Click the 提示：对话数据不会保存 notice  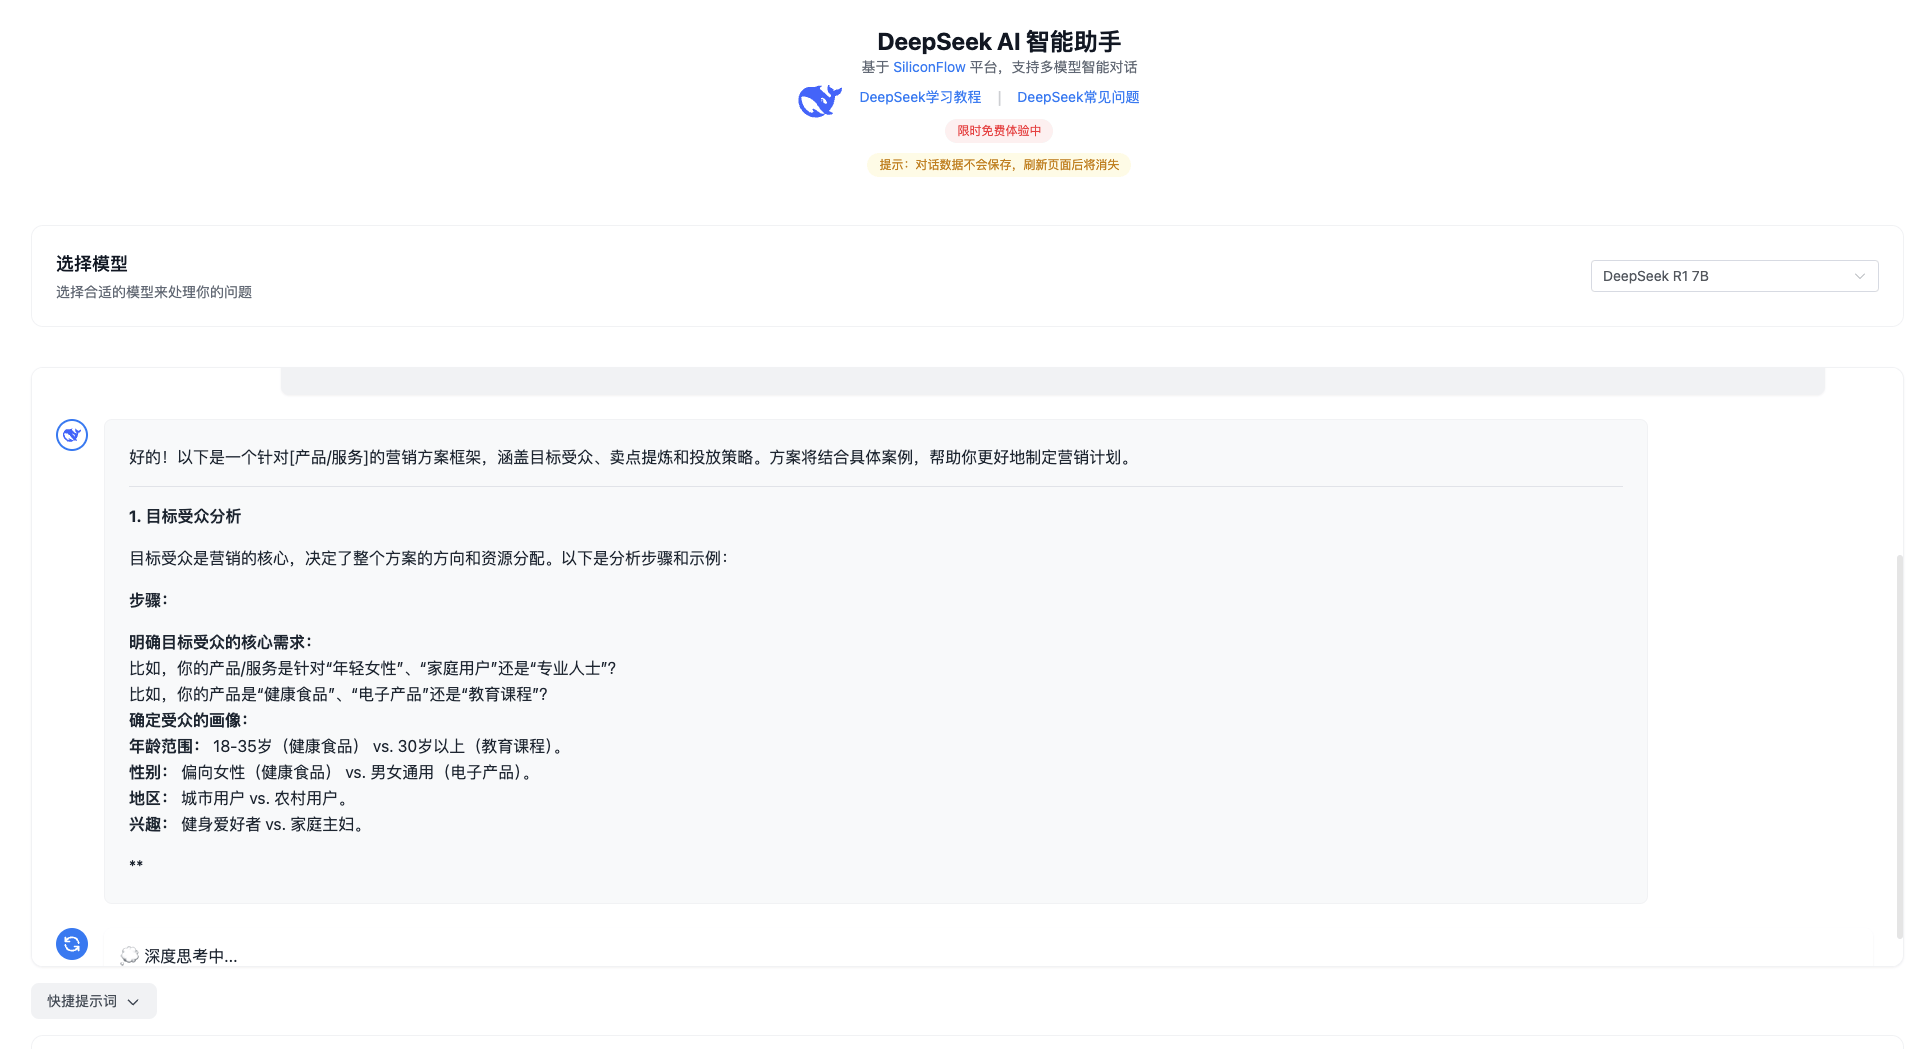pos(999,165)
